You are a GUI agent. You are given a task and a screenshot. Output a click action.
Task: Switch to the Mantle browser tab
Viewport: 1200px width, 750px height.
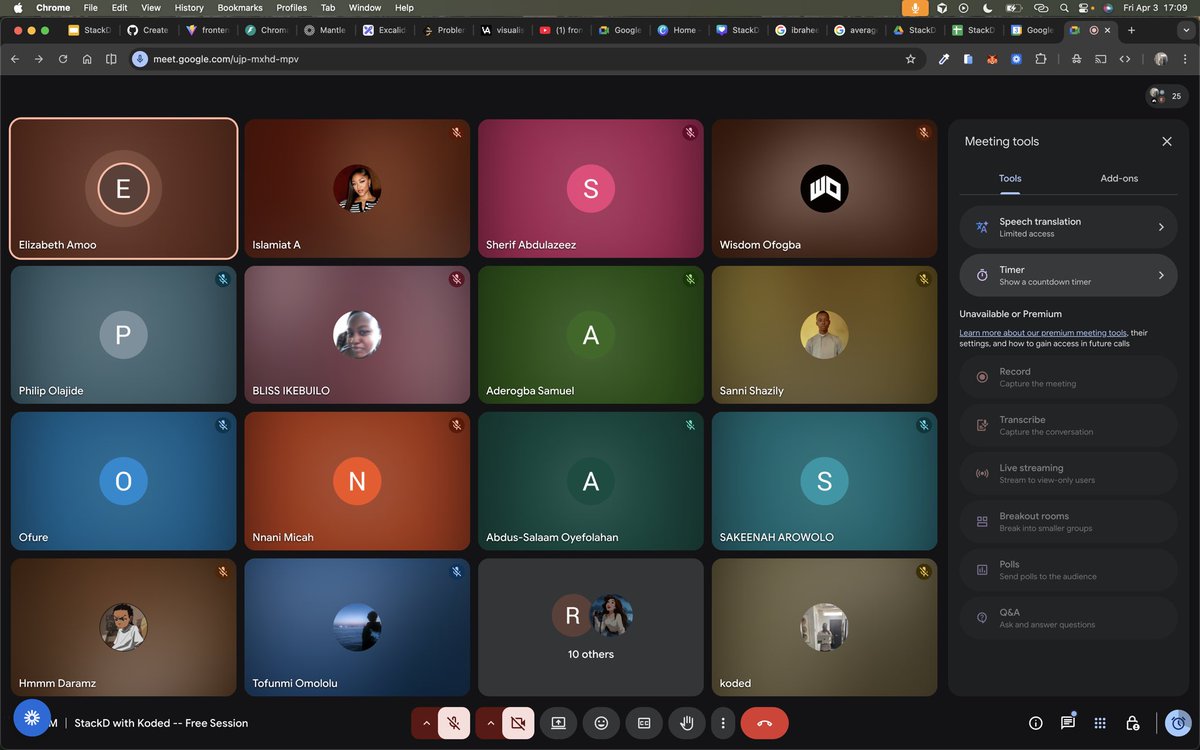click(326, 30)
